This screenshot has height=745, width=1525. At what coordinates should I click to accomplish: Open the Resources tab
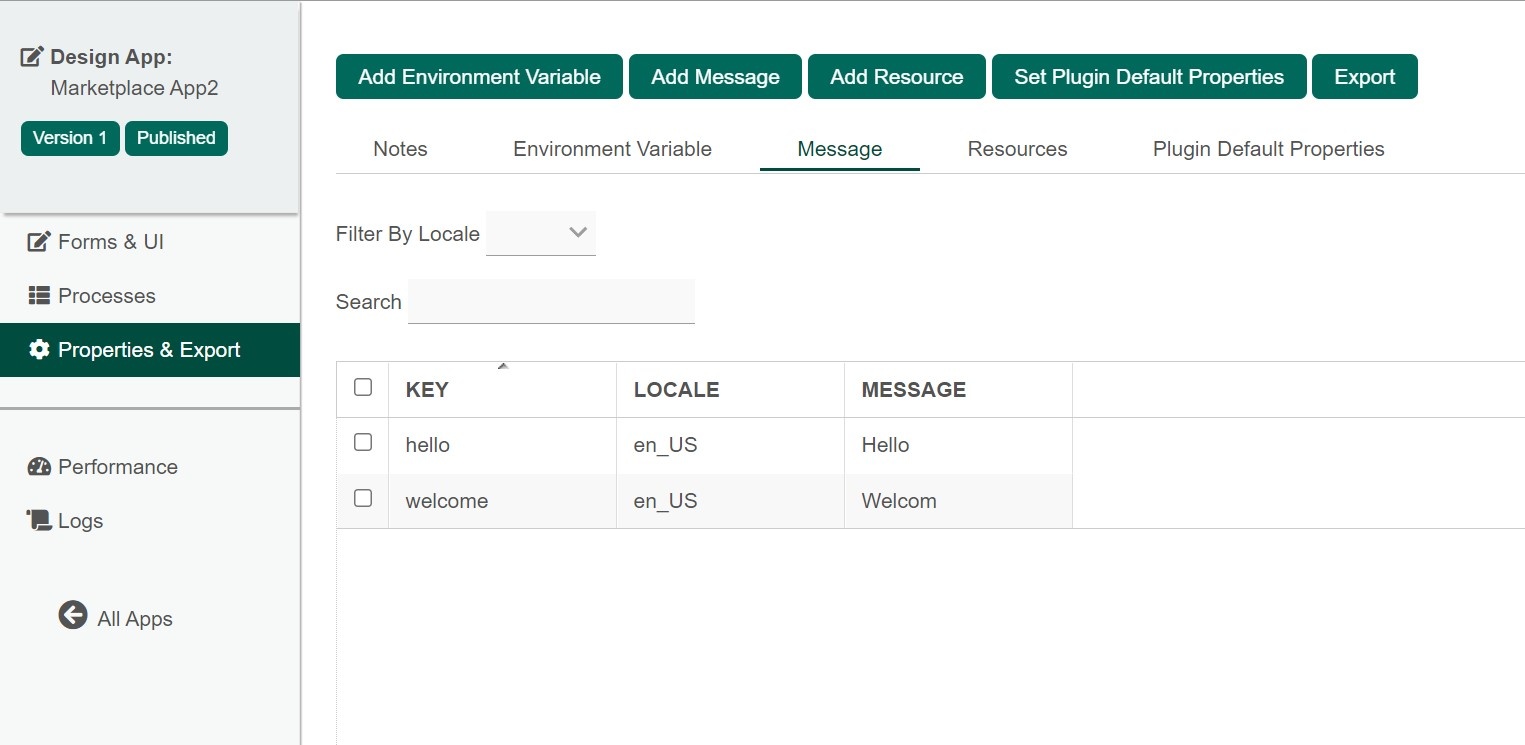[x=1017, y=149]
